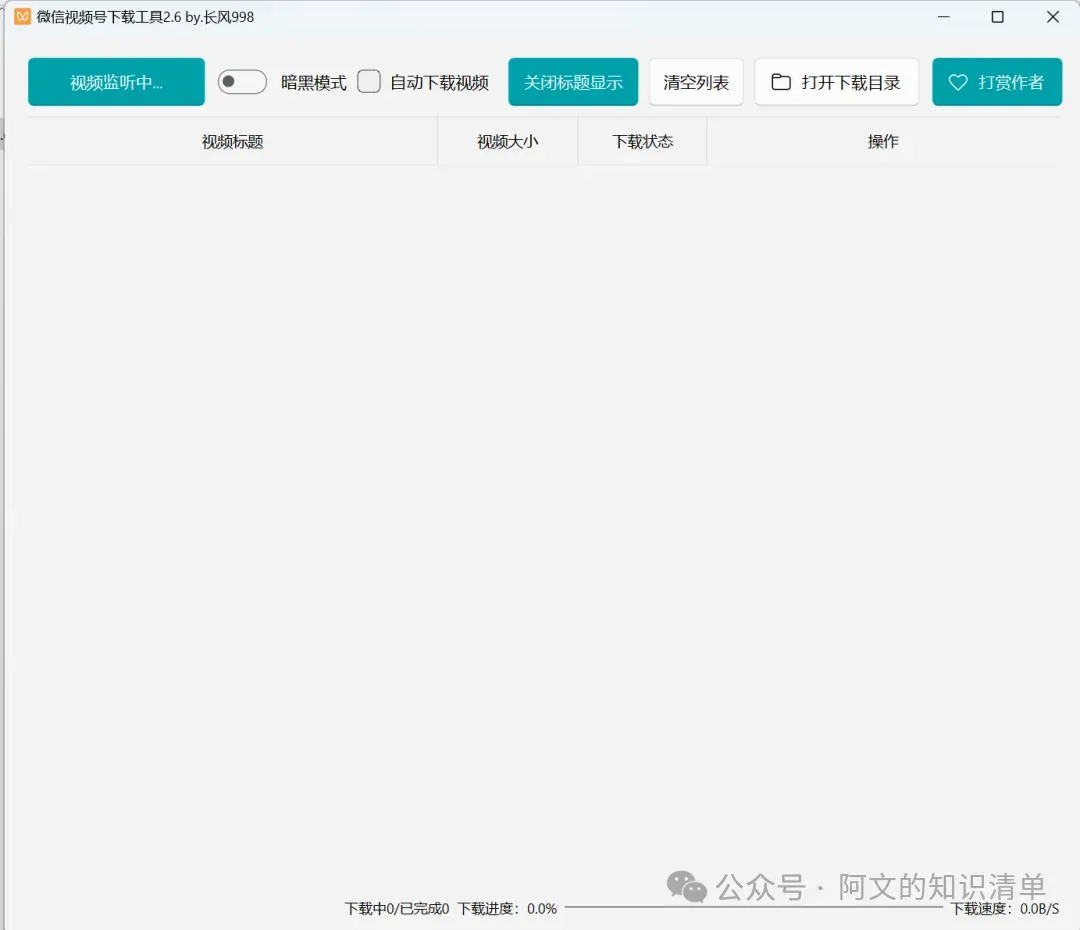The image size is (1080, 930).
Task: Click the download progress bar
Action: (x=754, y=908)
